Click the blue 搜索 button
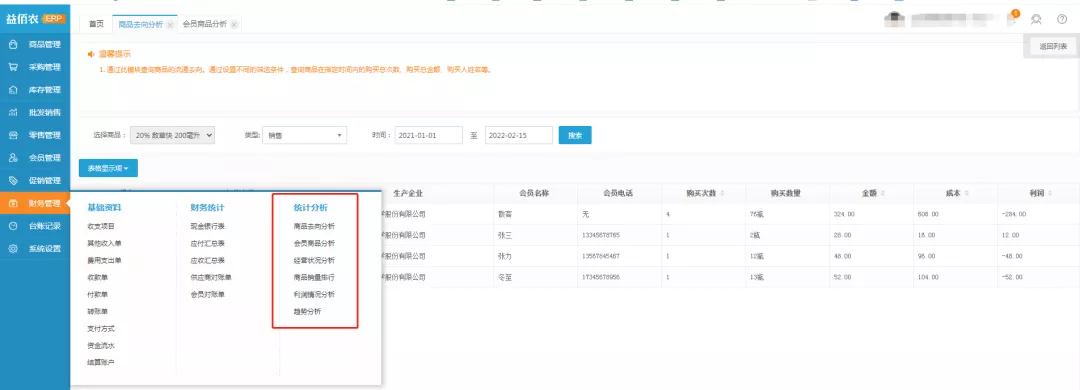This screenshot has width=1080, height=390. pos(575,136)
